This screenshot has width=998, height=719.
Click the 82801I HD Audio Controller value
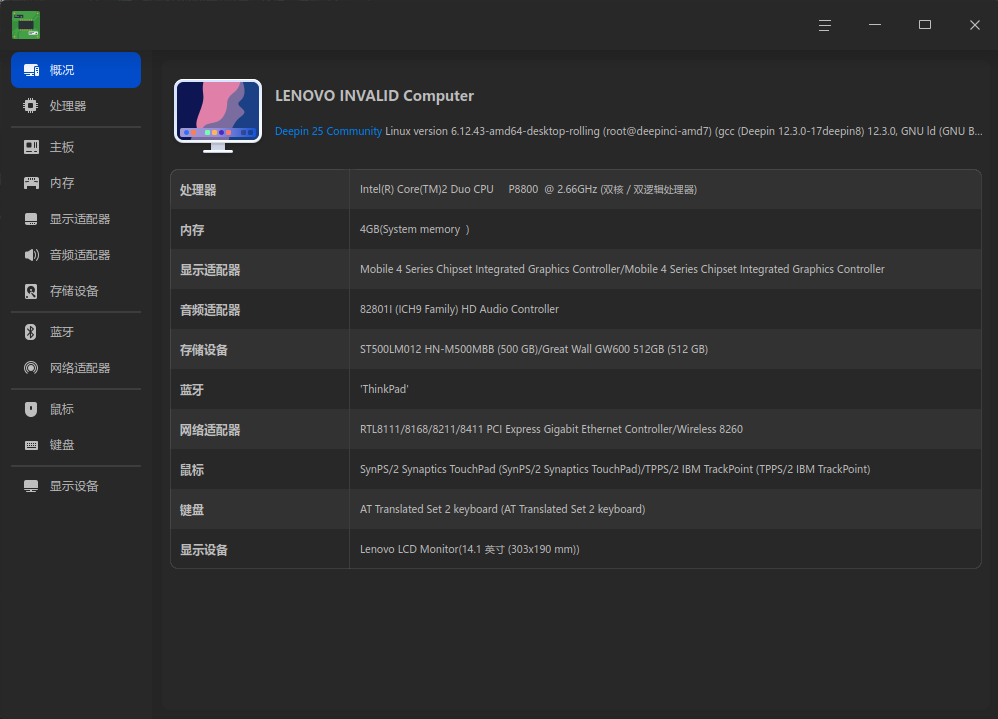click(x=459, y=309)
